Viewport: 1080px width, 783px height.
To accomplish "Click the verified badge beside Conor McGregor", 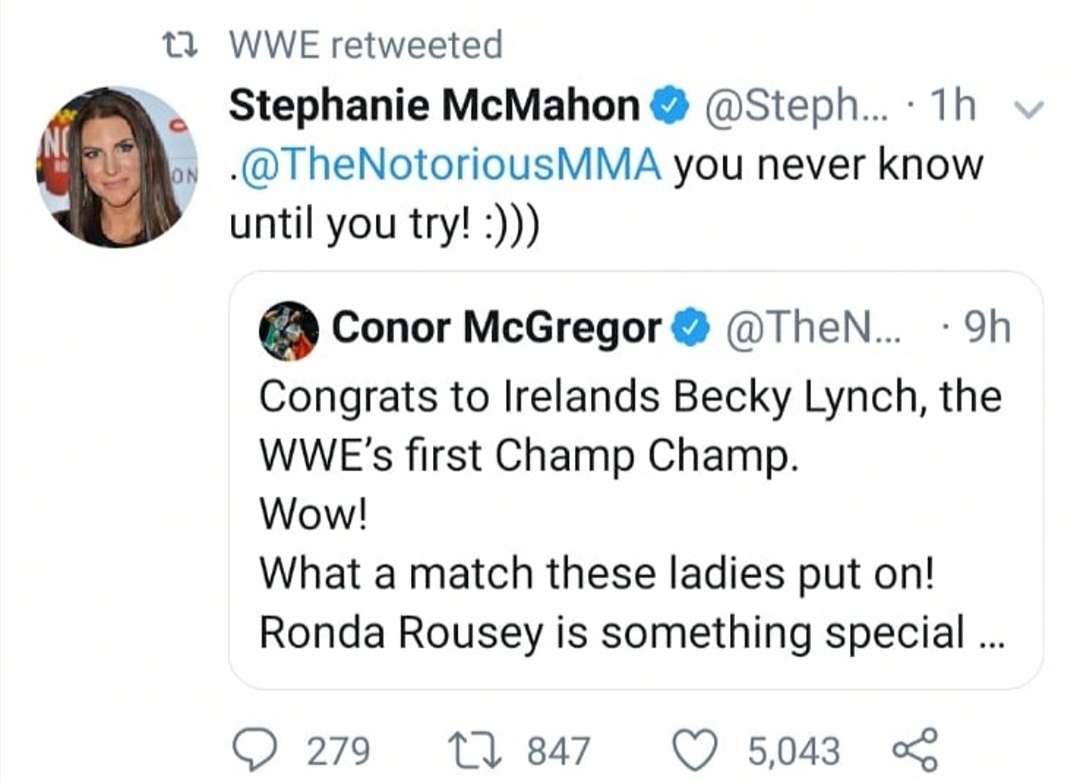I will 689,328.
